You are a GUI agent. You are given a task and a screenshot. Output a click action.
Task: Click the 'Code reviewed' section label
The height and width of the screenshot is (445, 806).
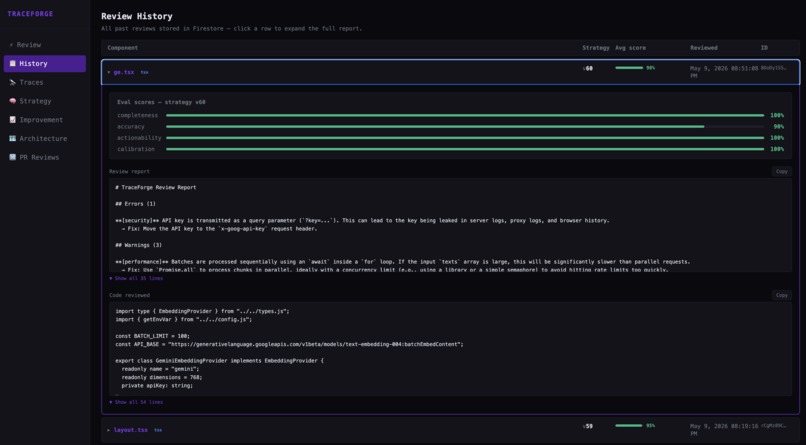pos(130,295)
